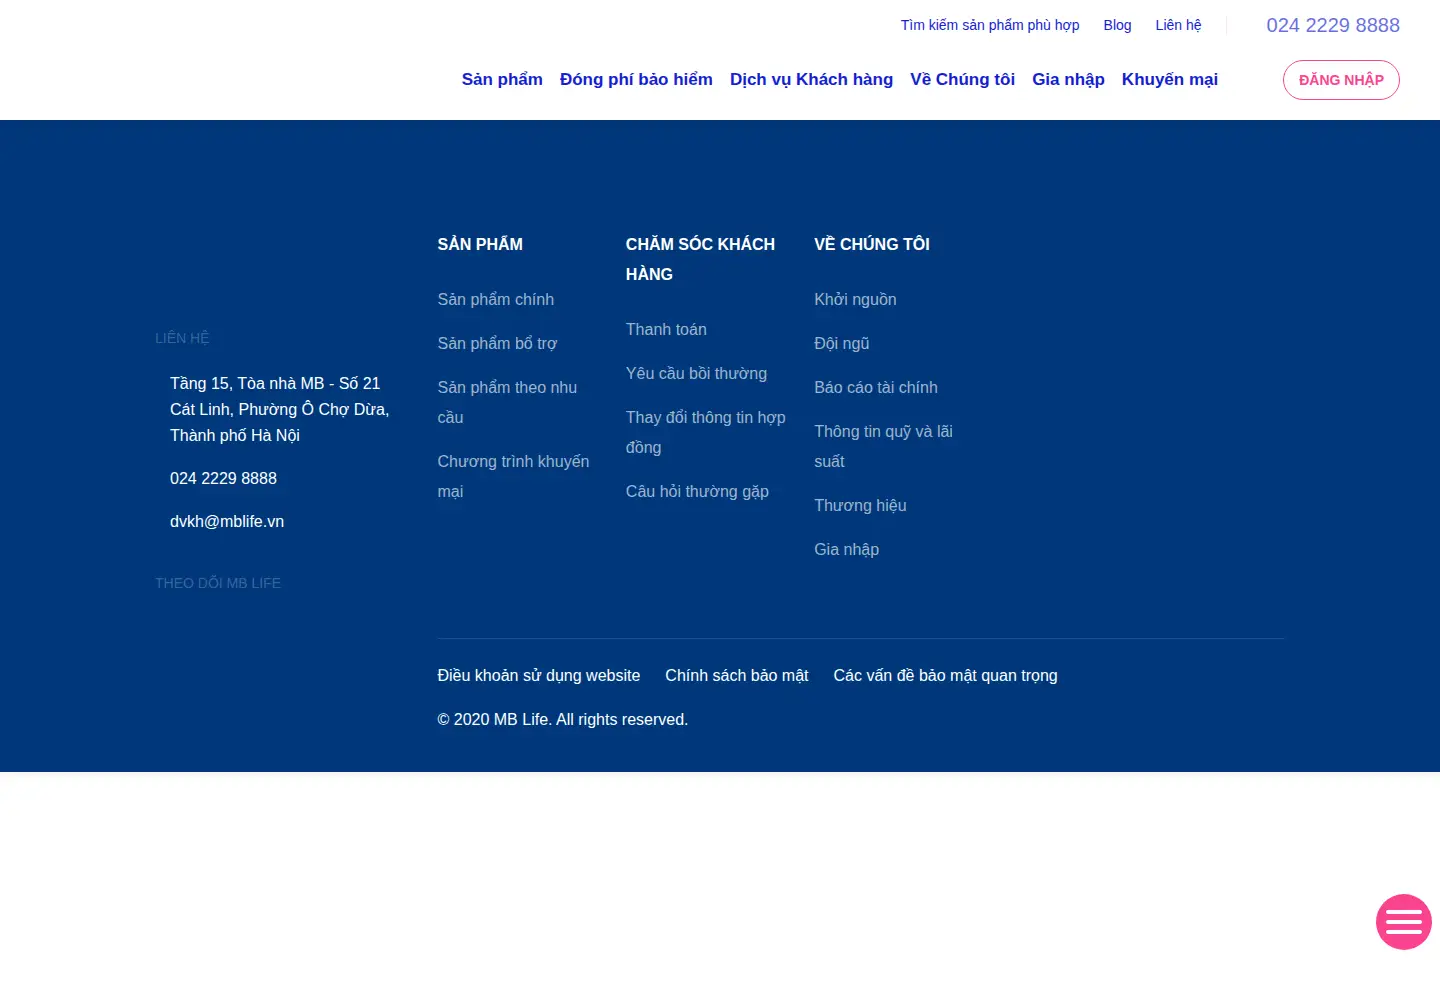Open Đóng phí bảo hiểm menu item
This screenshot has width=1440, height=1000.
click(x=636, y=79)
